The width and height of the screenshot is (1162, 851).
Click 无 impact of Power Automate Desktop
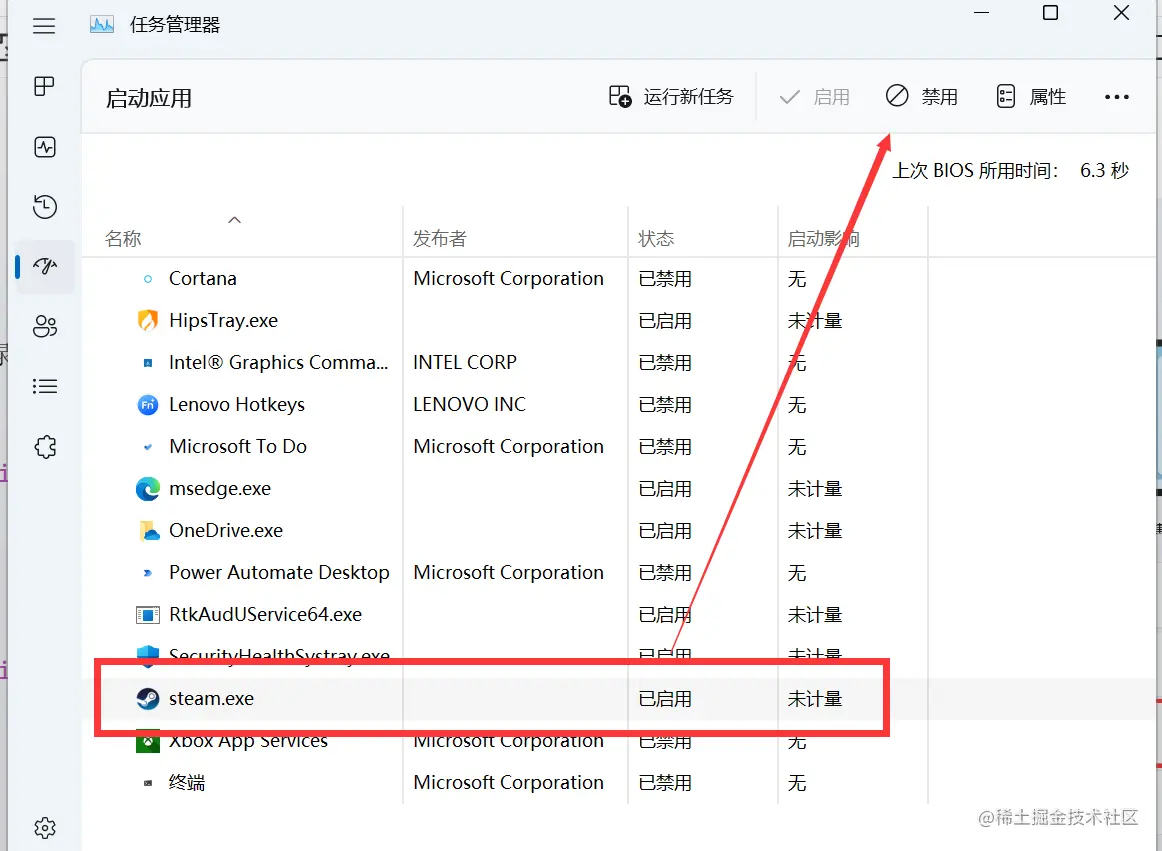(797, 573)
